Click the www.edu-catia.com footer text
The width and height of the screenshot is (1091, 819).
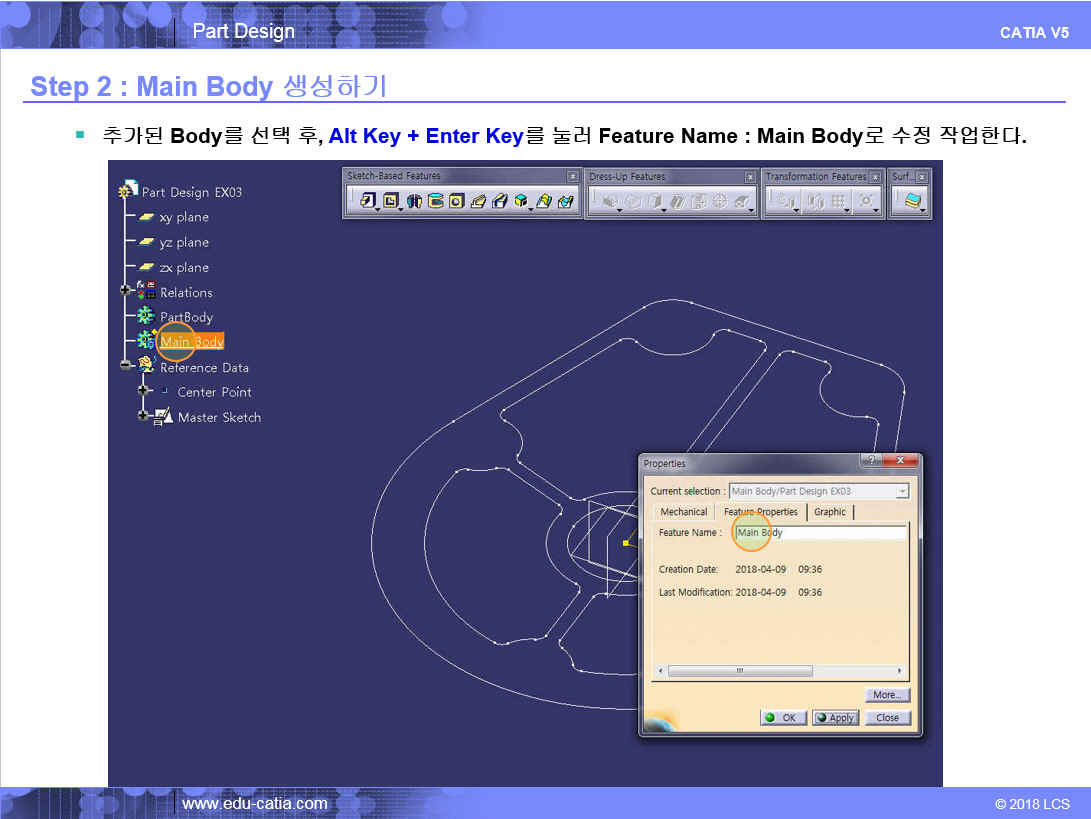coord(255,804)
